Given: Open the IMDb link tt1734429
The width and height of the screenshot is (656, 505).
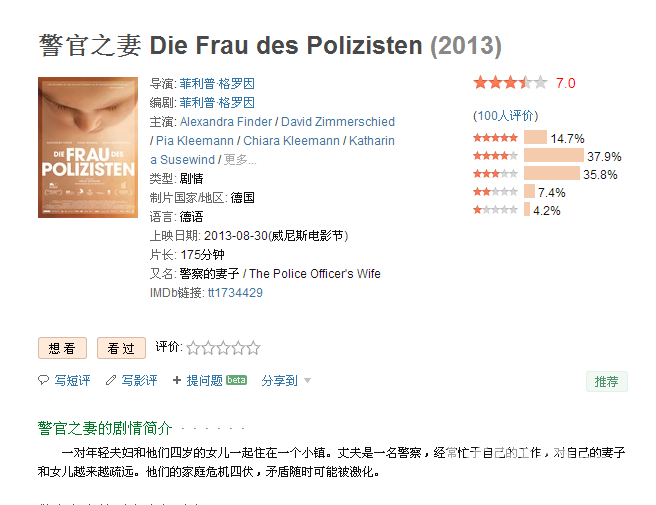Looking at the screenshot, I should pos(235,292).
